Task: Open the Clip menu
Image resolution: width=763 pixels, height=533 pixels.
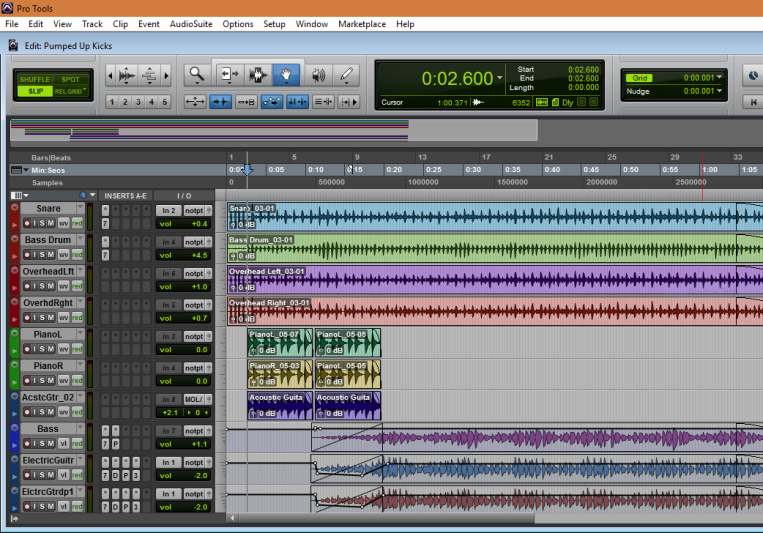Action: click(x=120, y=24)
